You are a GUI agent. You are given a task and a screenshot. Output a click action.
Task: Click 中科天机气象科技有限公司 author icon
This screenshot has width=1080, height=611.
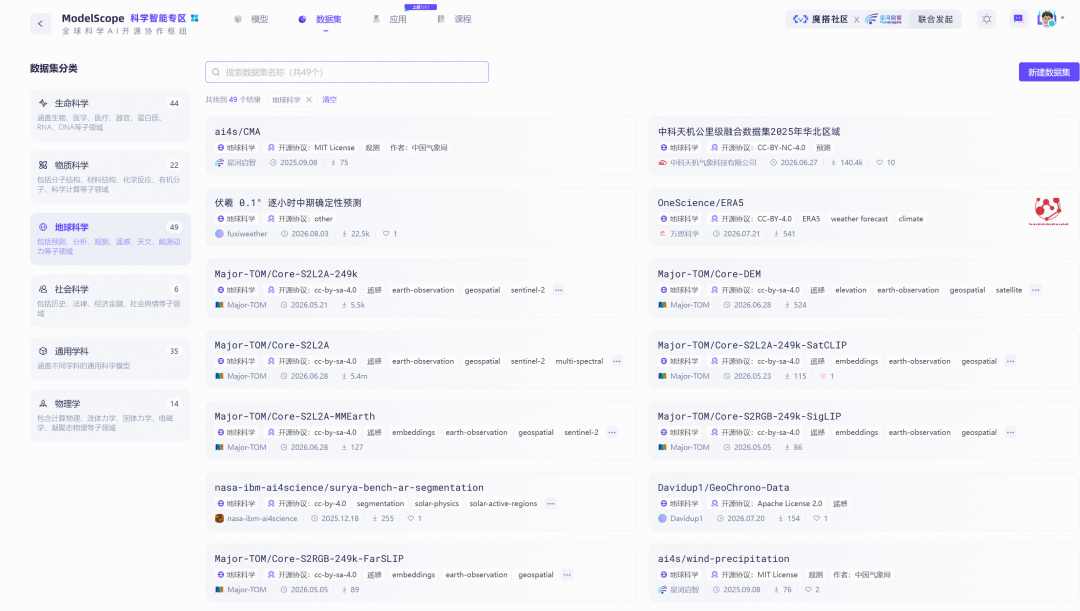[x=662, y=163]
